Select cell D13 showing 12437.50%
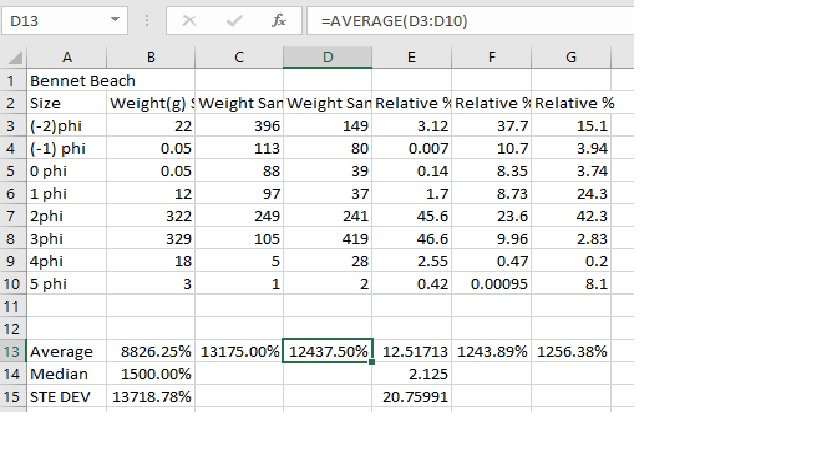 pyautogui.click(x=328, y=351)
